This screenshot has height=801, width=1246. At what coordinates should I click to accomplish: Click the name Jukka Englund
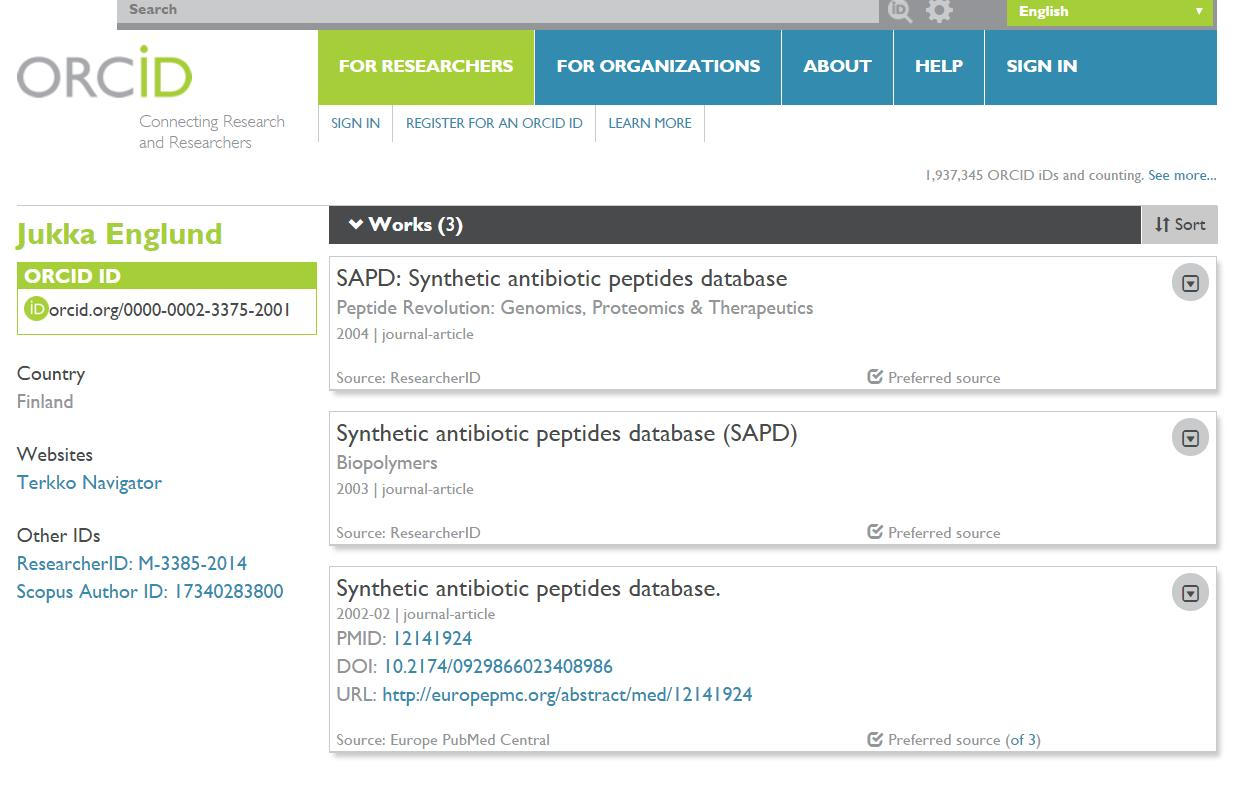[x=120, y=234]
